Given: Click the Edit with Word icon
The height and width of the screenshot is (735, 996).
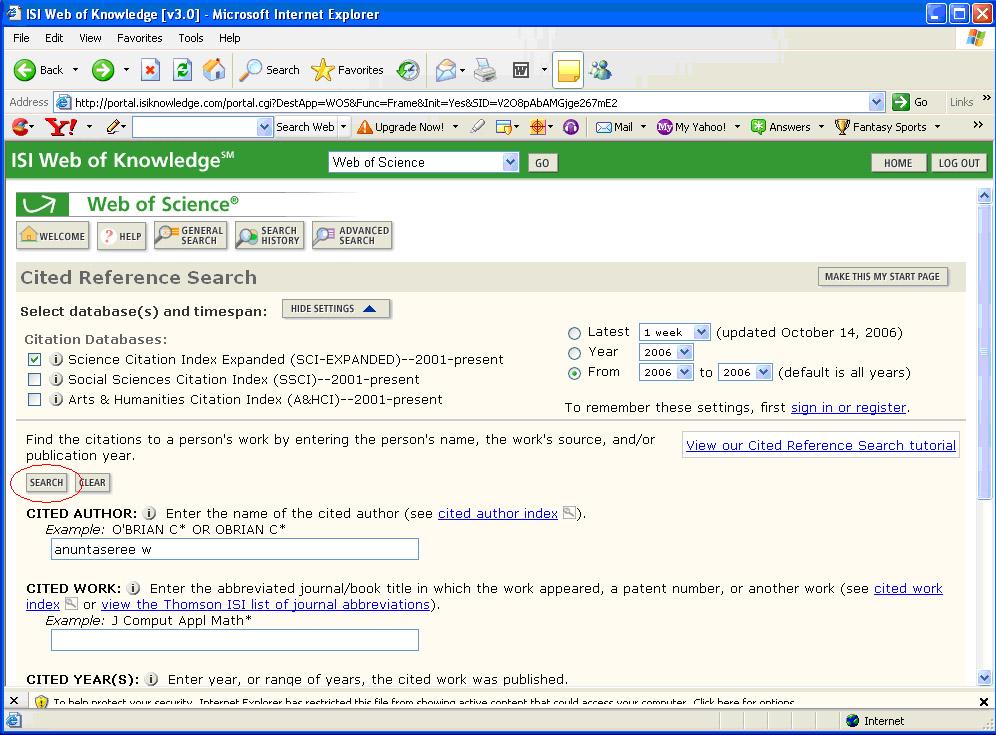Looking at the screenshot, I should [x=521, y=70].
